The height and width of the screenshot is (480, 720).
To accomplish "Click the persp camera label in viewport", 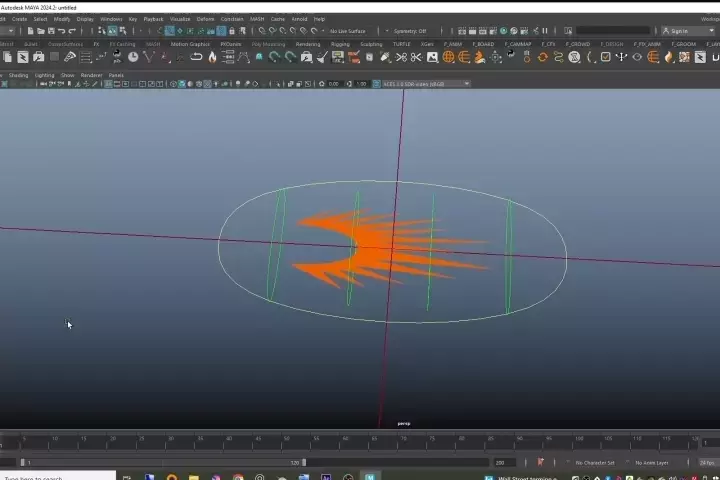I will click(404, 424).
